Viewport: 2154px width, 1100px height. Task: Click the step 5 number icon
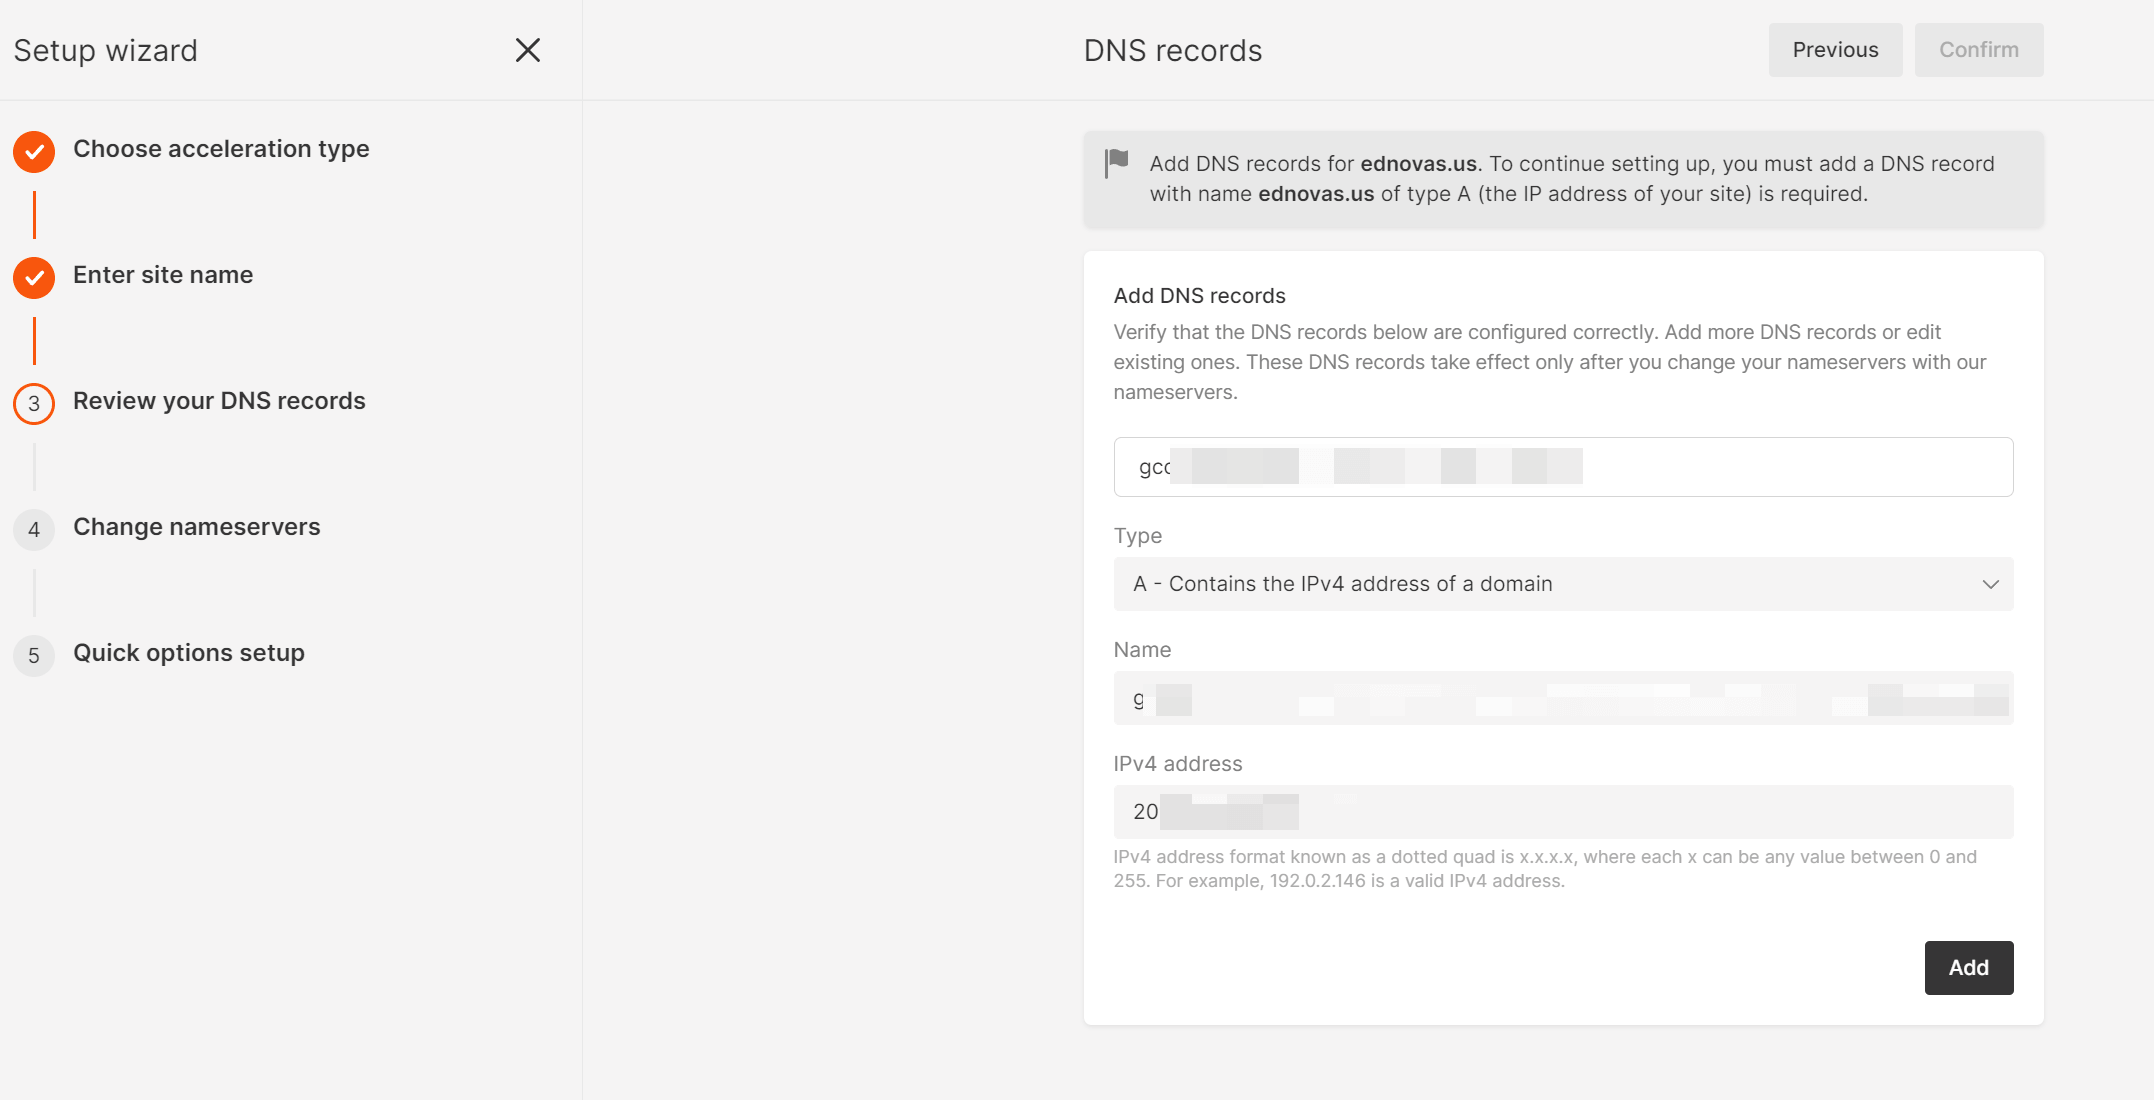(x=34, y=655)
